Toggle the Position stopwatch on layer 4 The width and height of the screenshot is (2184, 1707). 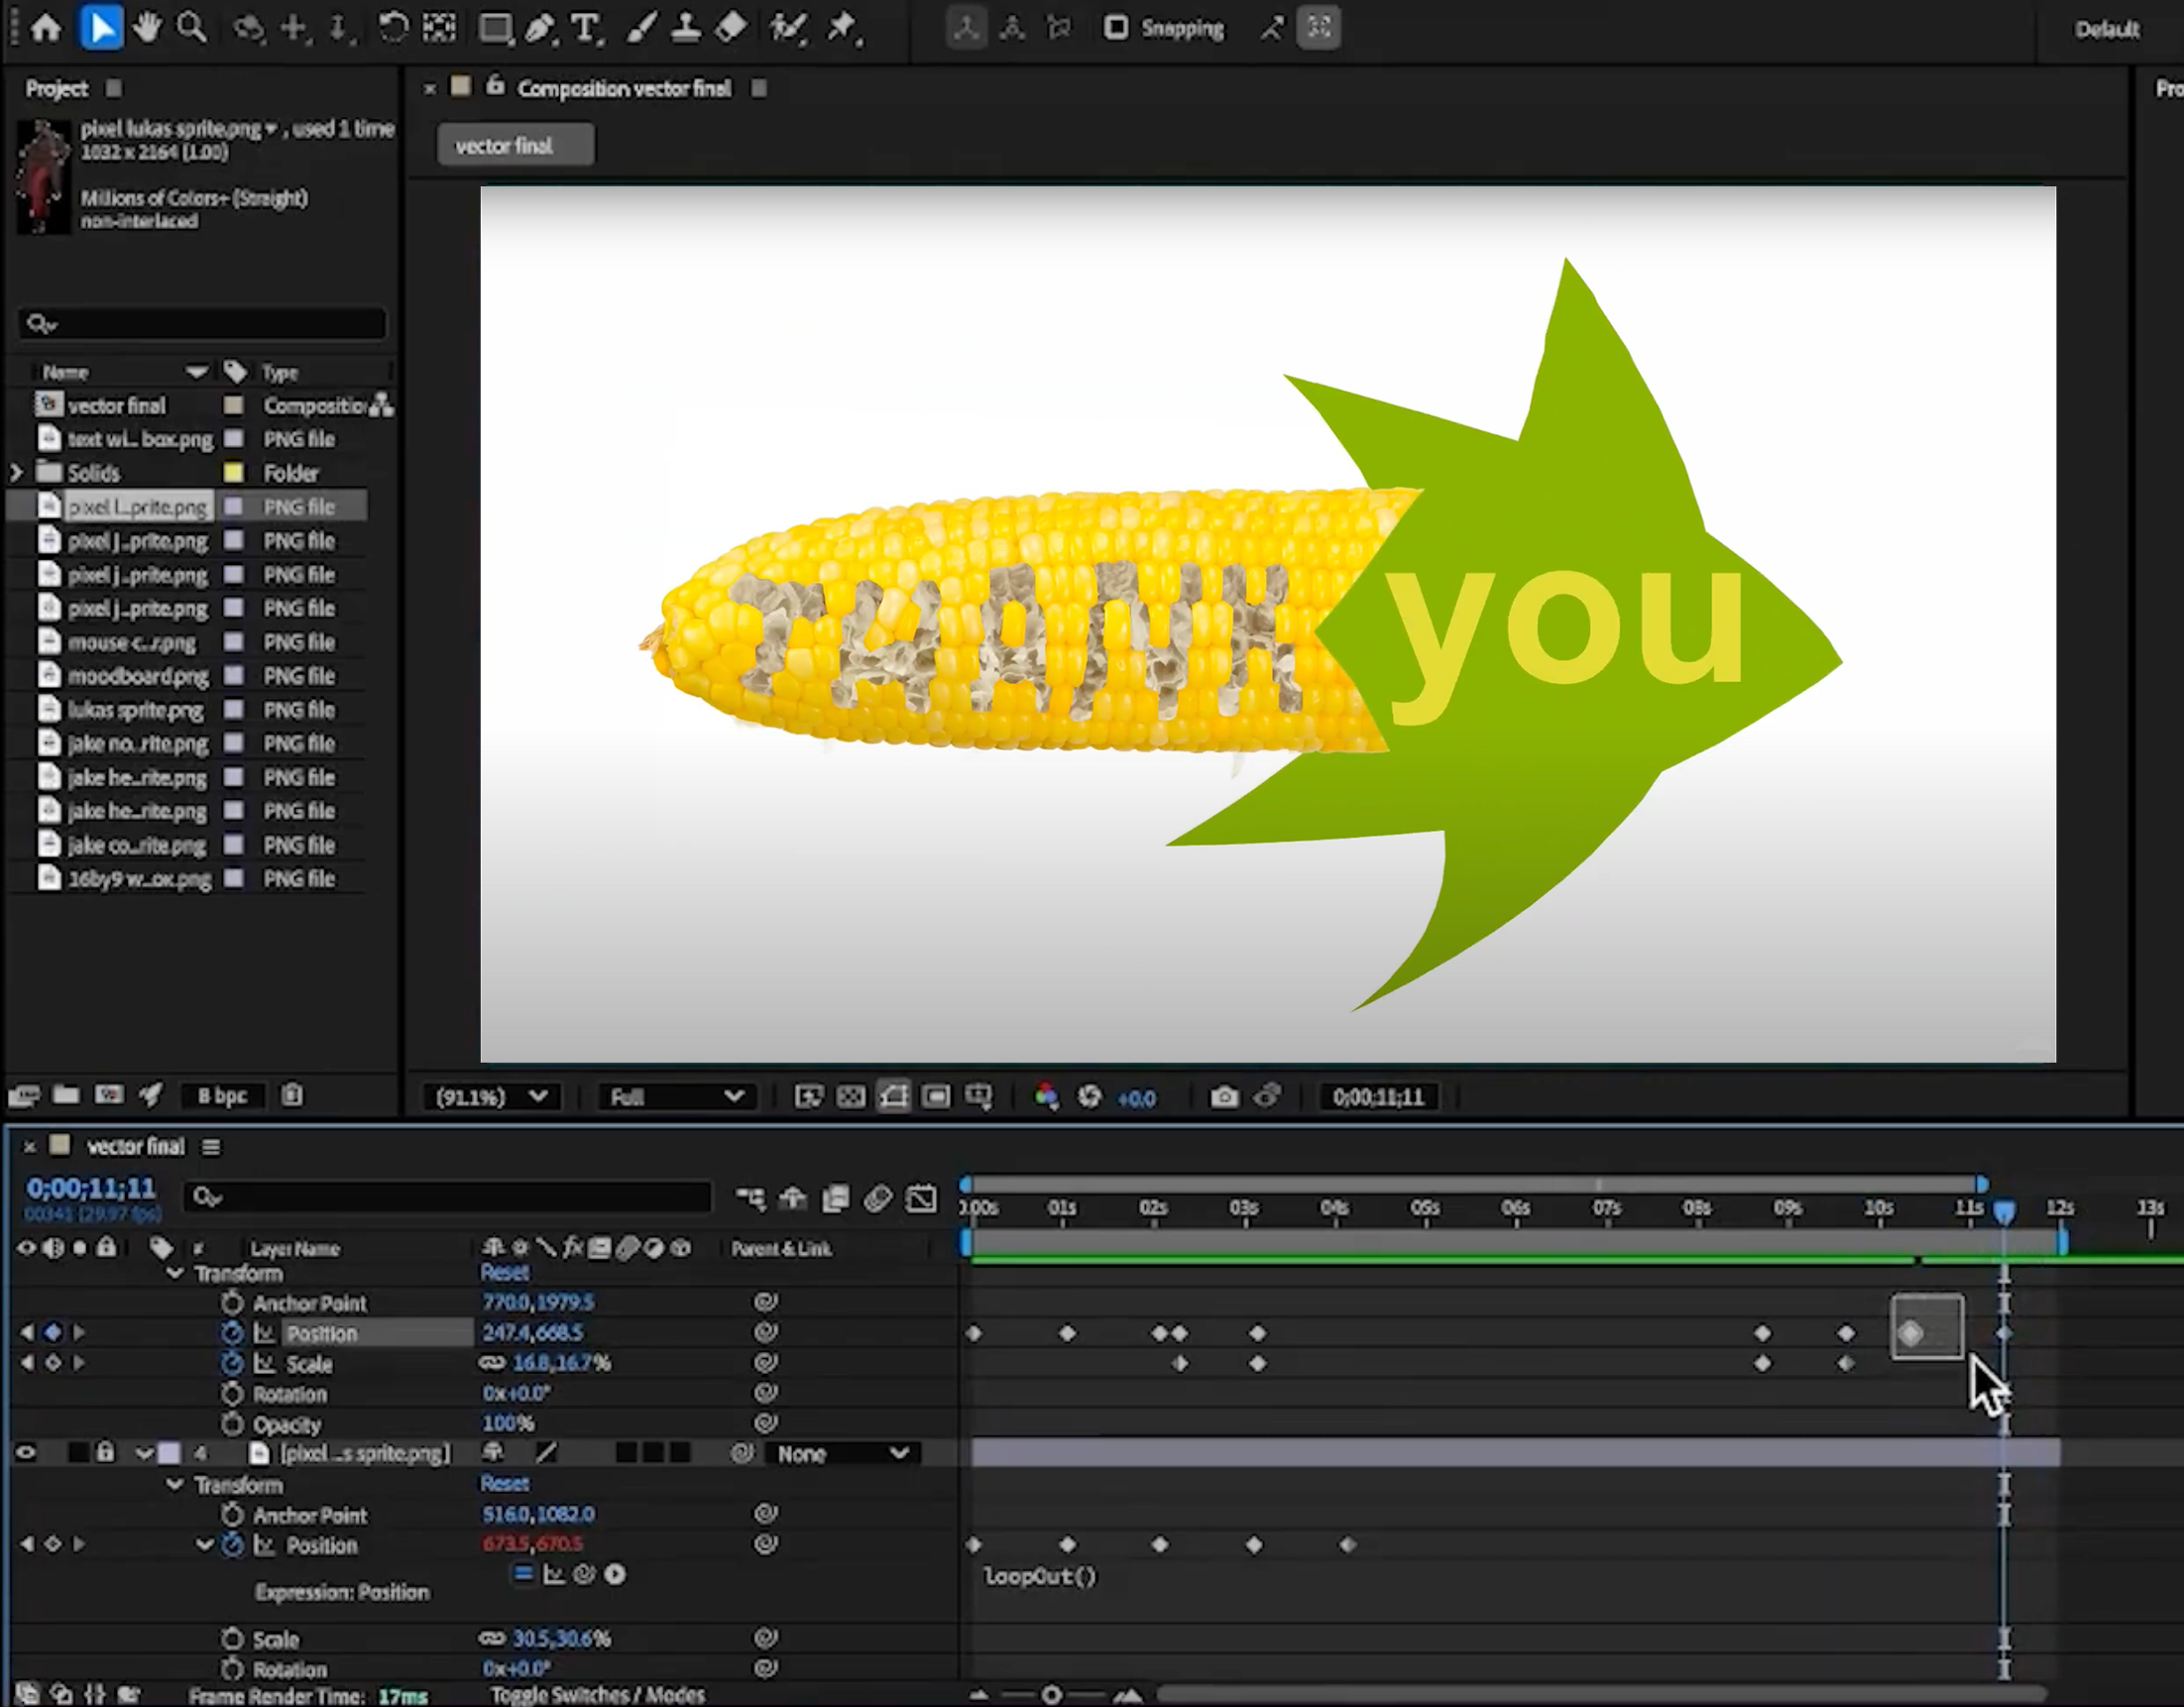[x=232, y=1545]
